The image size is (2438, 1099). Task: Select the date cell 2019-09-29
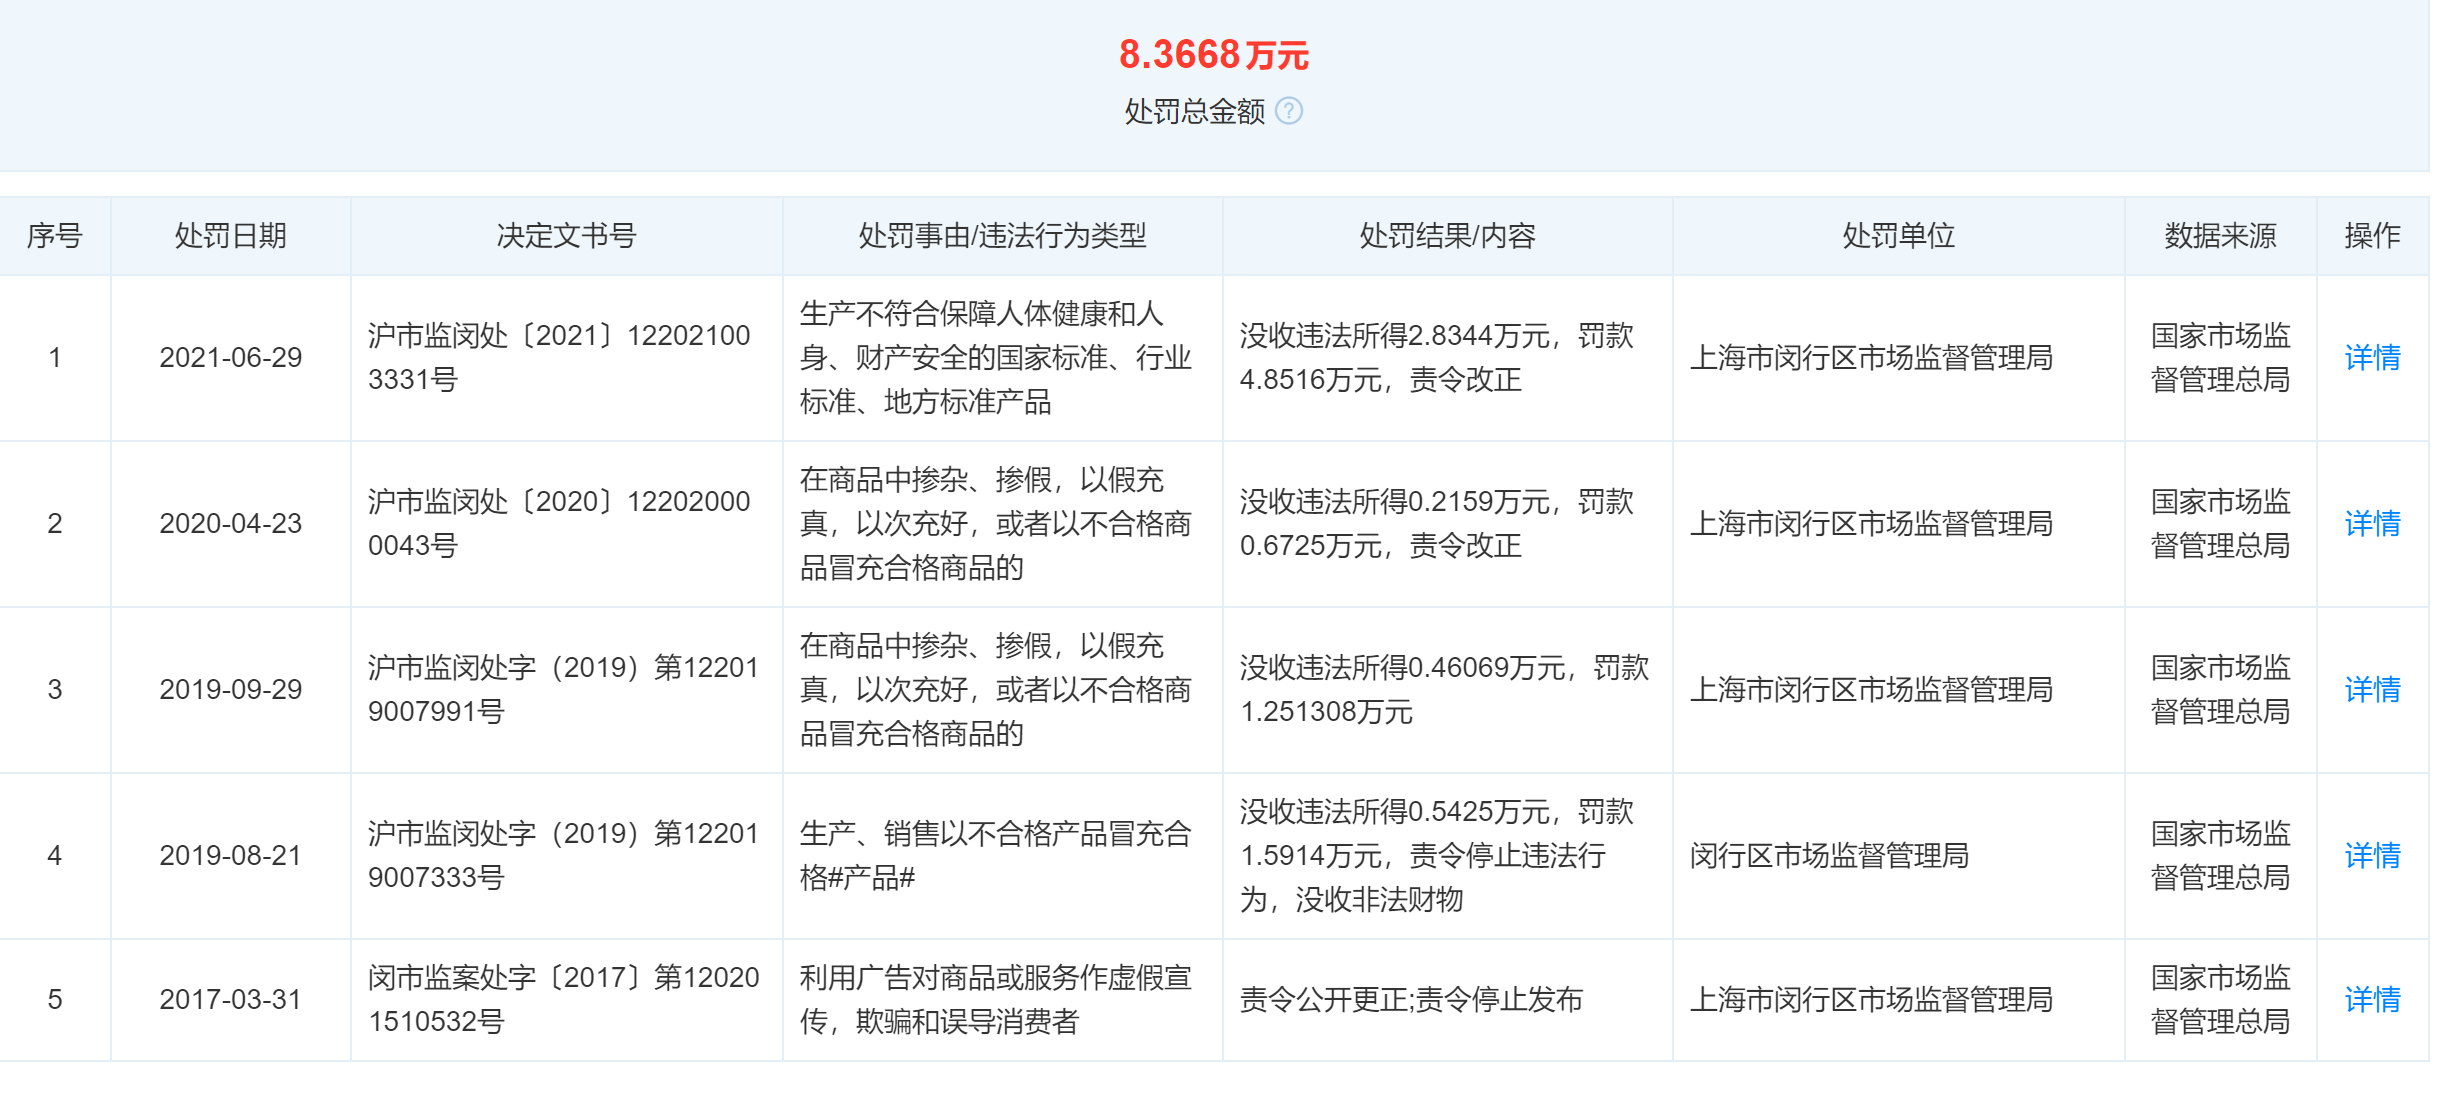click(231, 690)
